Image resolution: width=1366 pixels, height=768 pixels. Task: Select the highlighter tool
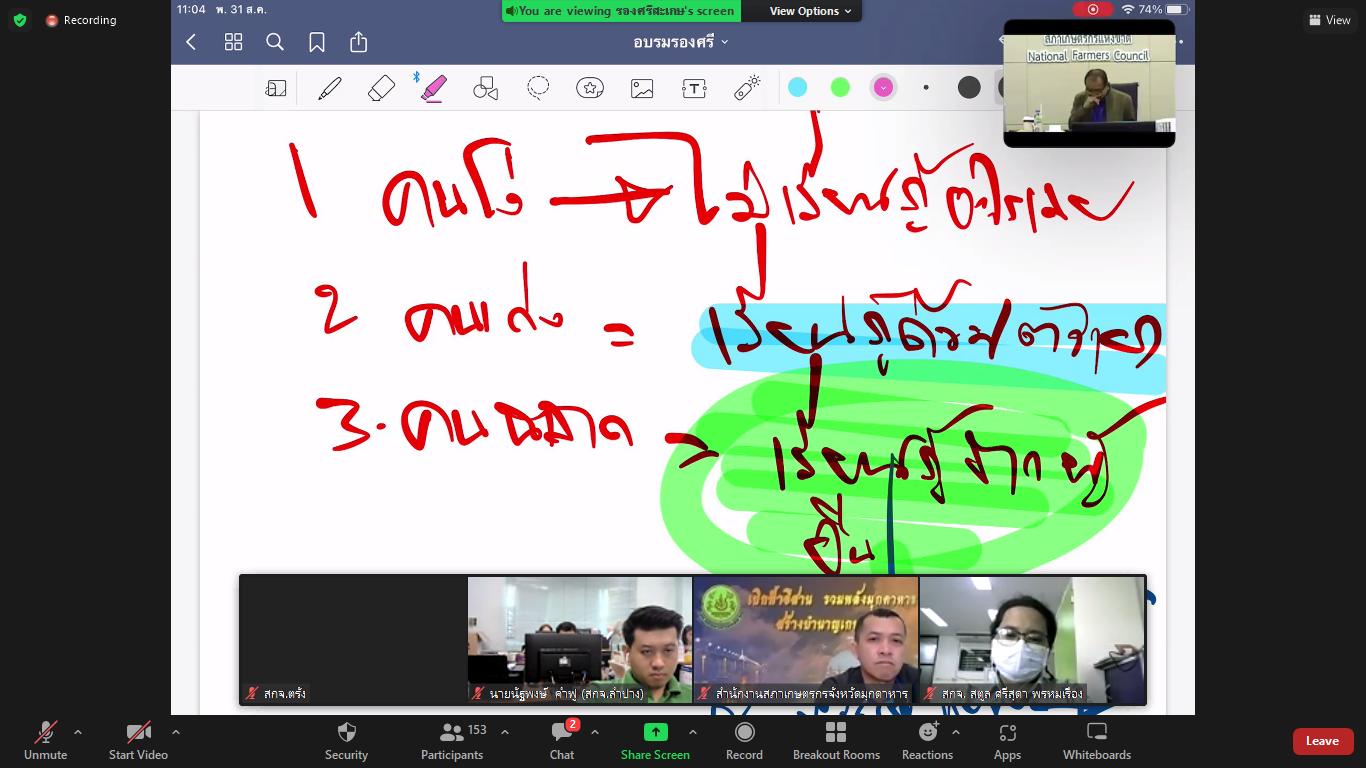coord(434,88)
